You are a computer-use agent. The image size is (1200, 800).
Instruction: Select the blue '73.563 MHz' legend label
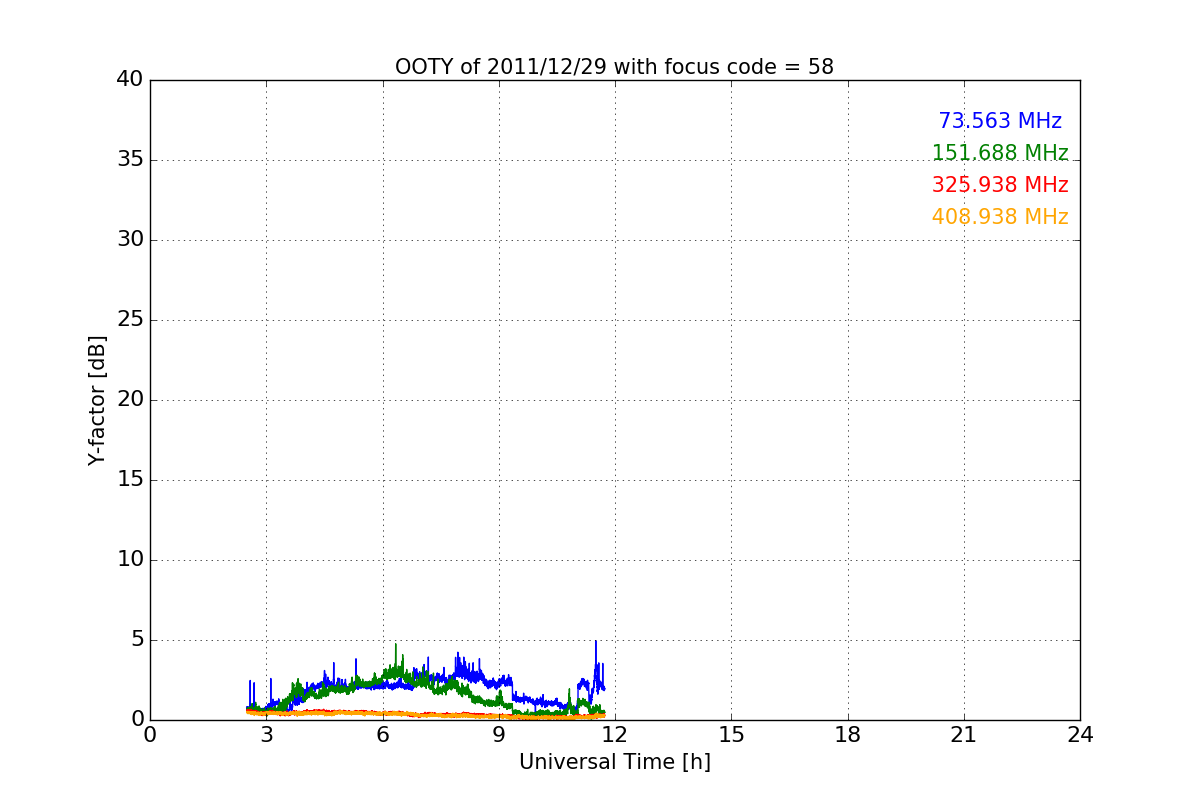[1000, 121]
